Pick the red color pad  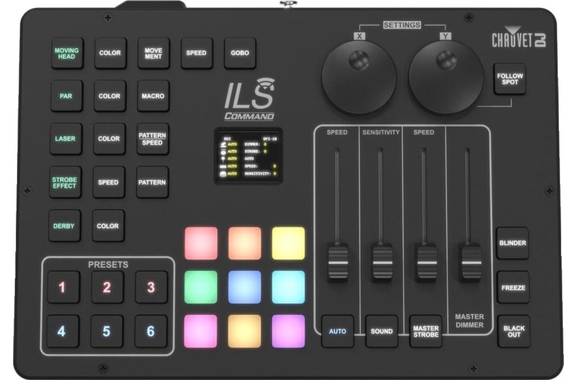click(x=201, y=243)
